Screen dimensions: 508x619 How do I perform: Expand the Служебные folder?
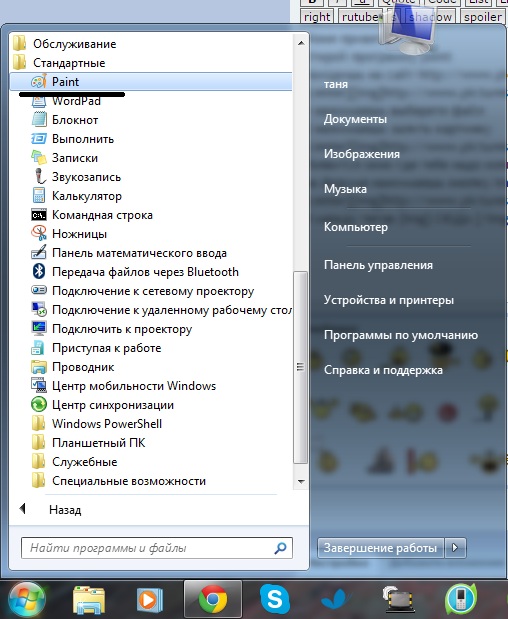[74, 461]
